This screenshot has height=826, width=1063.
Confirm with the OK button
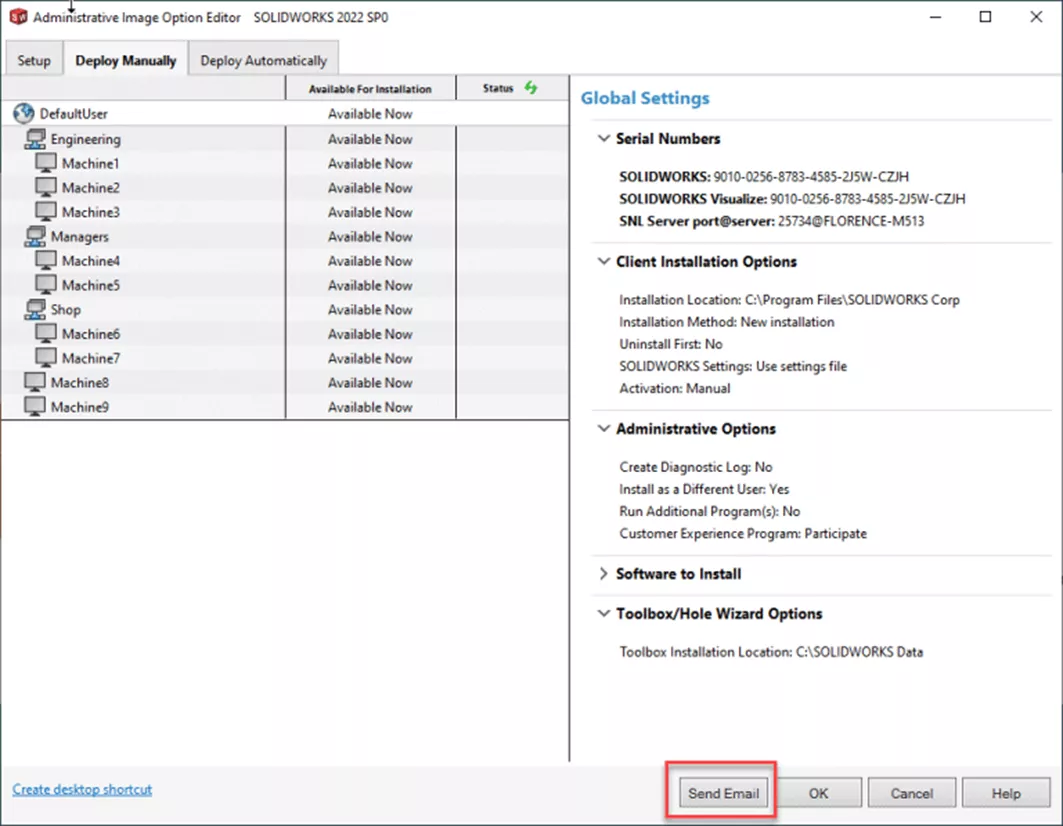pyautogui.click(x=818, y=793)
